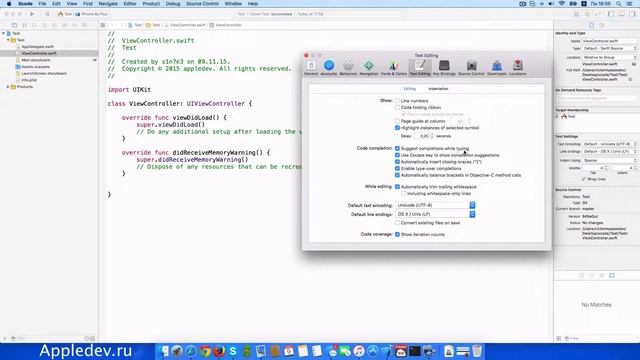Select Main.storyboard in the navigator
This screenshot has width=640, height=360.
click(x=36, y=60)
